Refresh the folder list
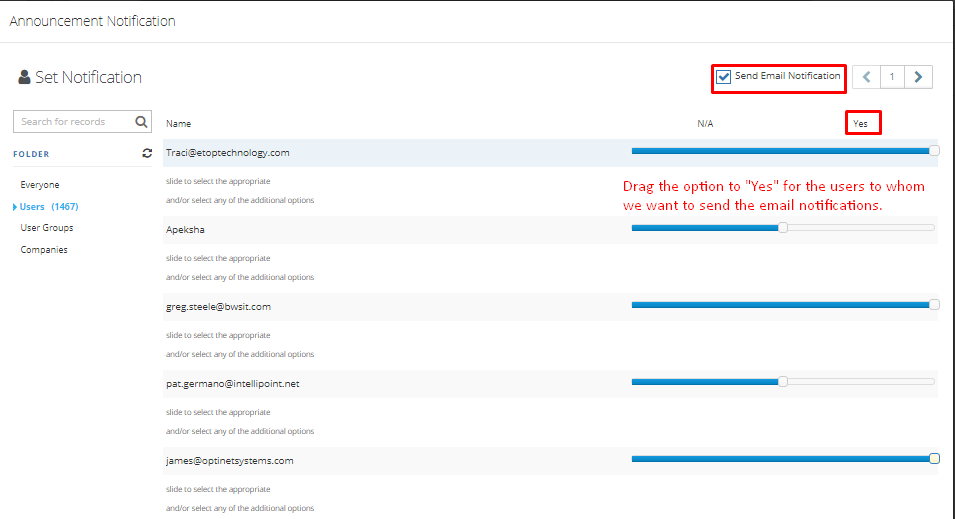Screen dimensions: 955x519 [x=147, y=154]
